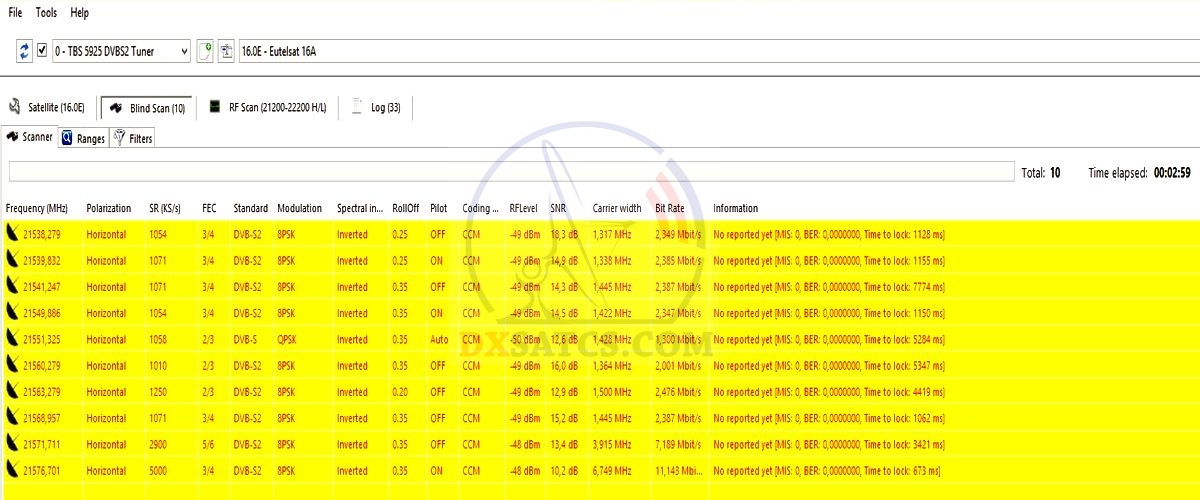
Task: Click the new document icon with green plus
Action: (205, 51)
